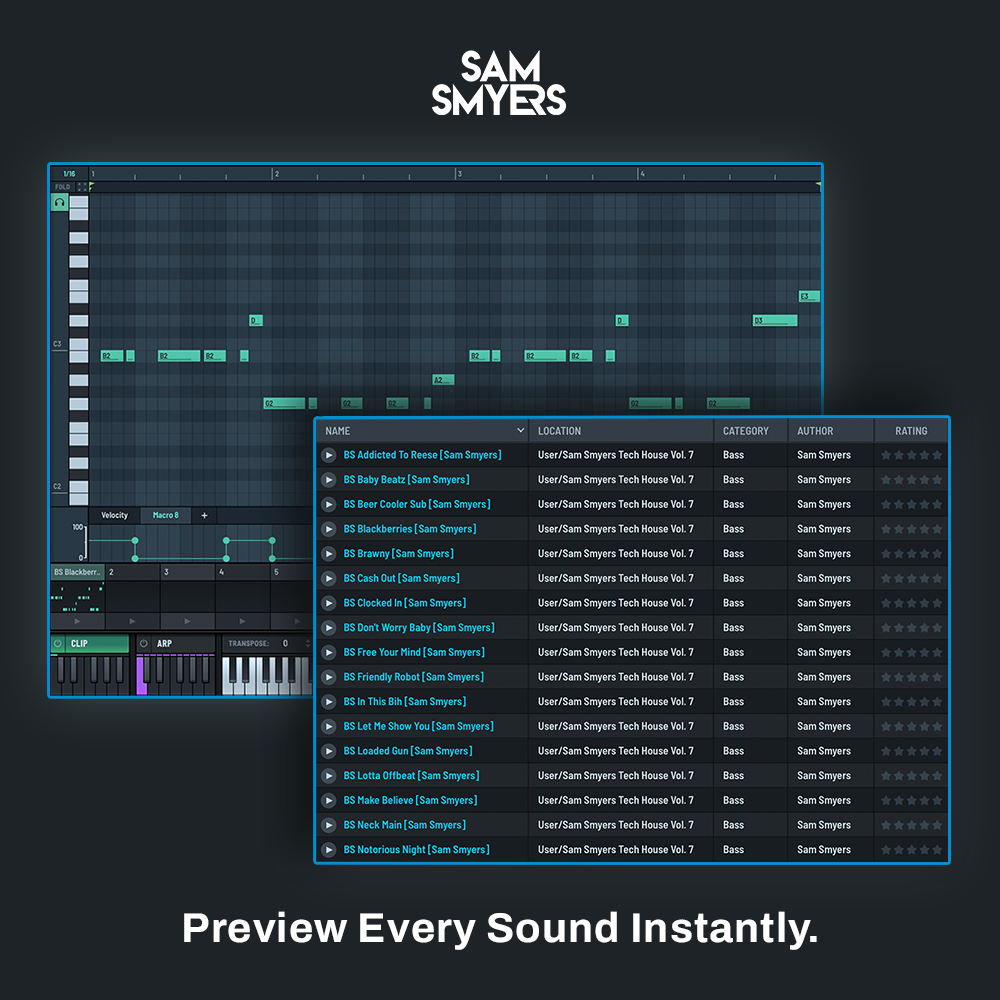Play BS Make Believe preview icon
Screen dimensions: 1000x1000
coord(328,800)
